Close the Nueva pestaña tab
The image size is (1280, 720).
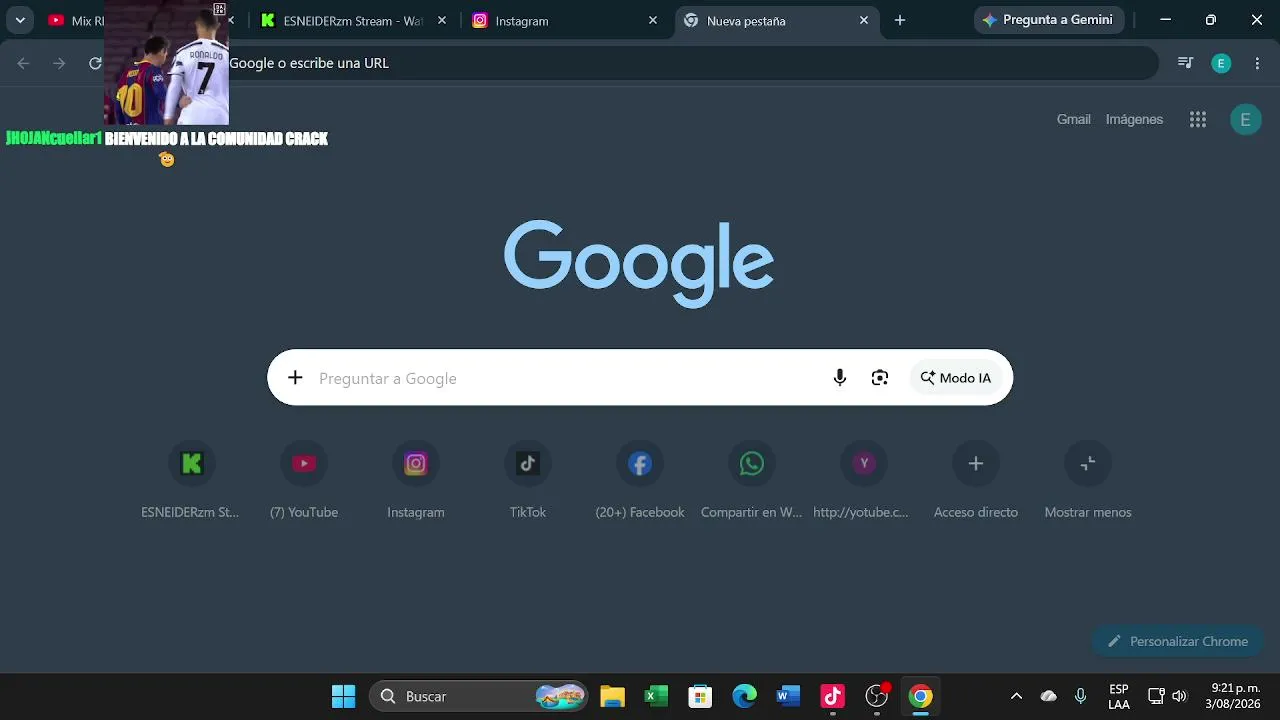864,20
